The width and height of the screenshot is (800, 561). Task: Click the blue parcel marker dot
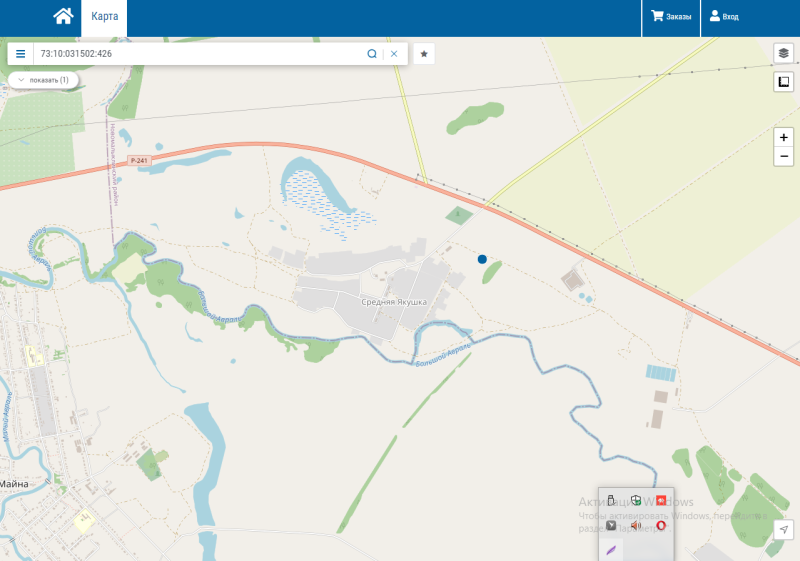point(482,259)
